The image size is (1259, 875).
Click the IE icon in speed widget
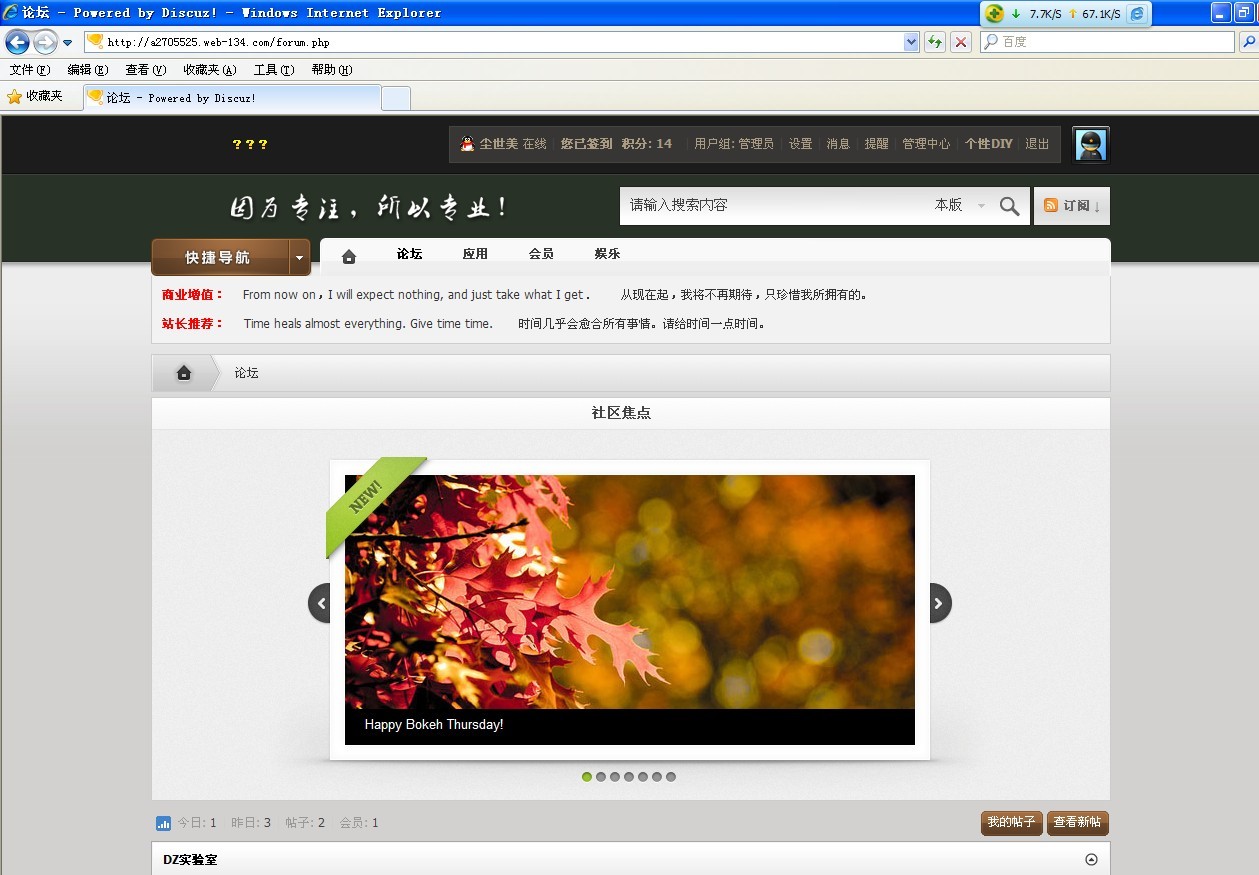coord(1137,14)
